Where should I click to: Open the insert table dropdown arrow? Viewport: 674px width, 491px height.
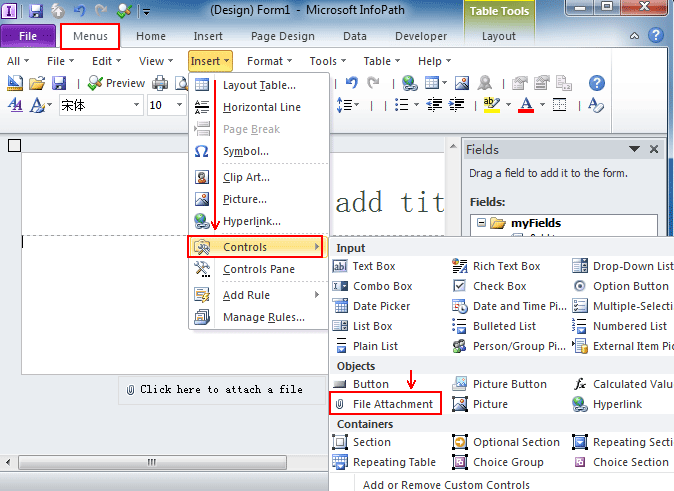click(444, 83)
